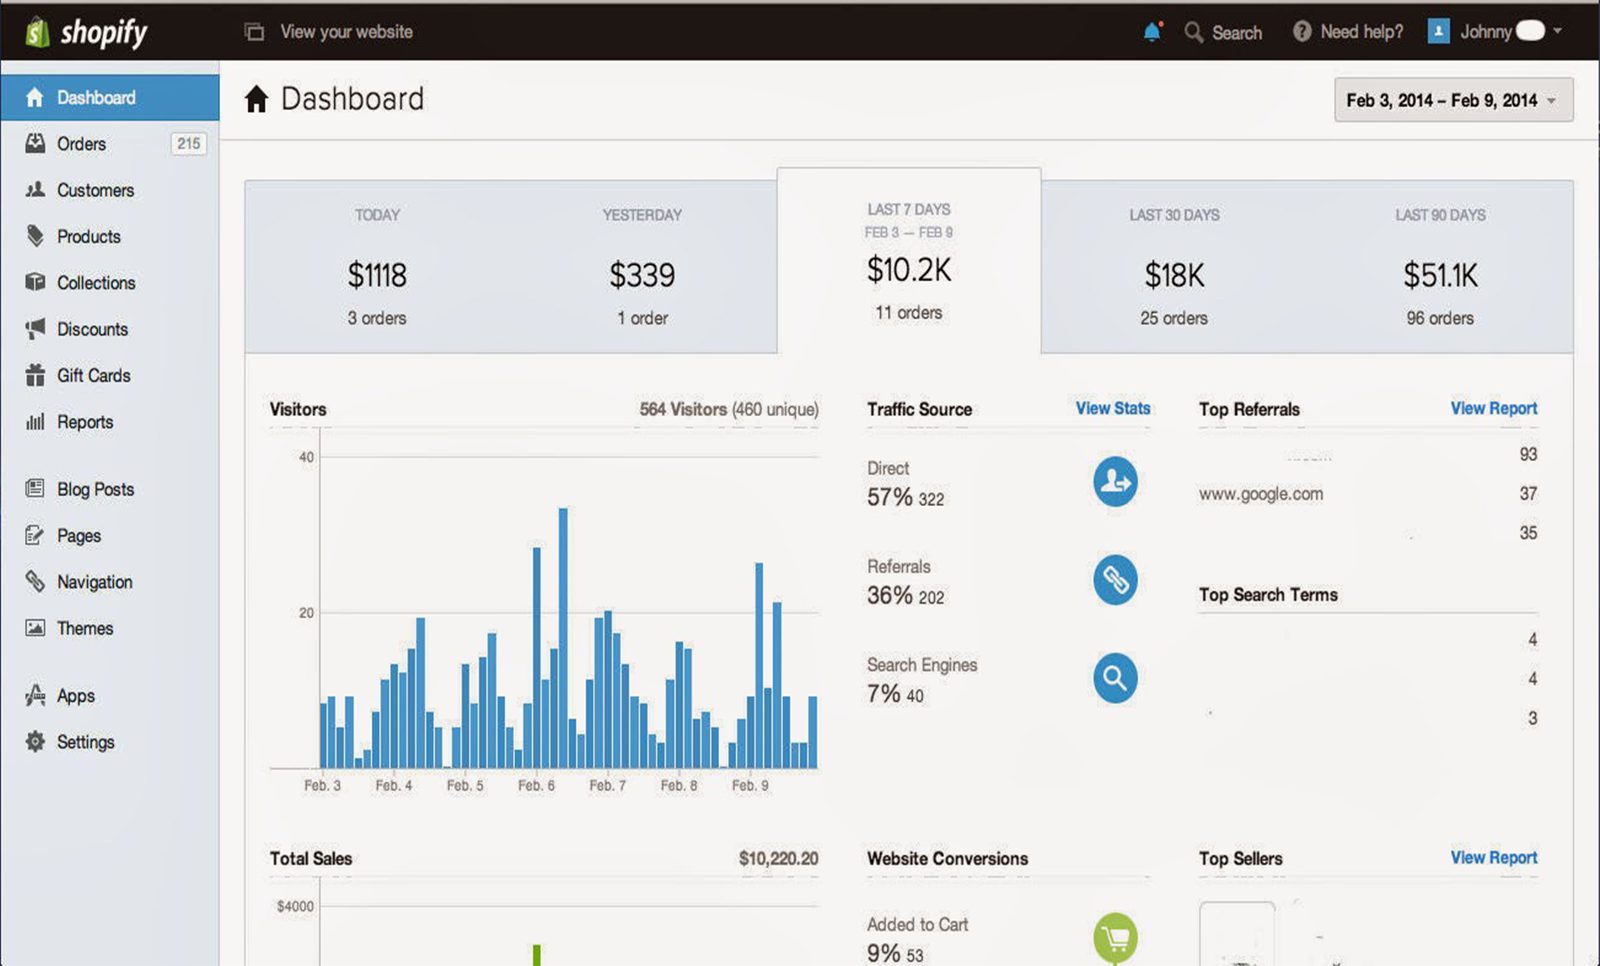Click the Shopify logo
This screenshot has width=1600, height=966.
point(88,32)
